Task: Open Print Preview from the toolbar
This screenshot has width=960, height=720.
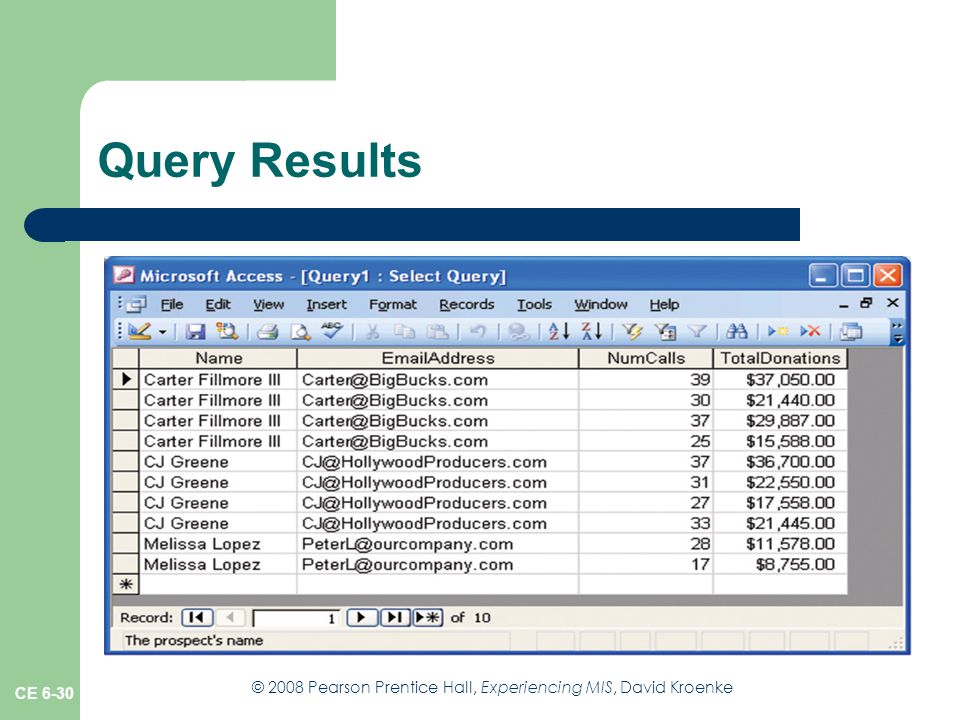Action: click(300, 332)
